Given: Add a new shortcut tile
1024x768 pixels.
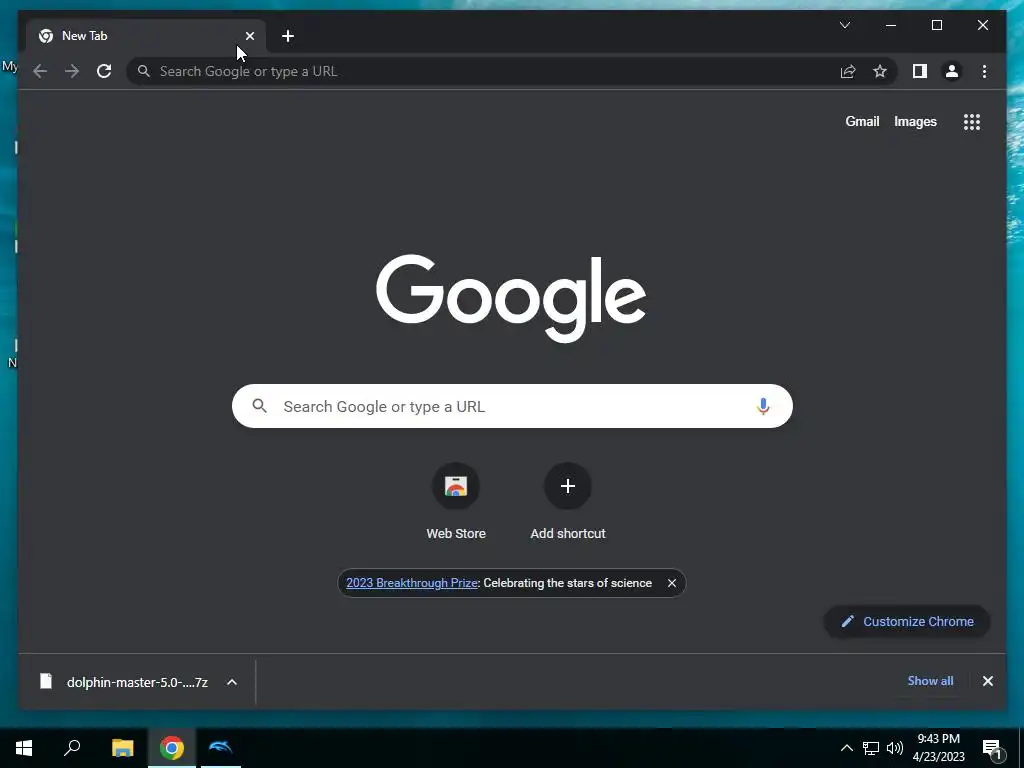Looking at the screenshot, I should pos(568,502).
